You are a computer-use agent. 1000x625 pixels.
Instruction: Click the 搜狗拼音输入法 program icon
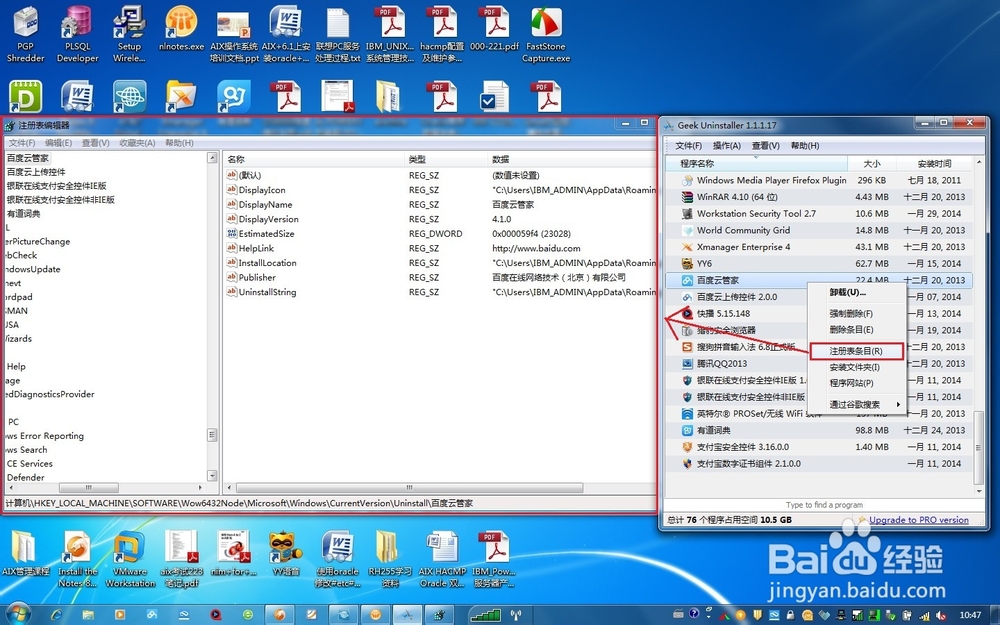coord(687,347)
